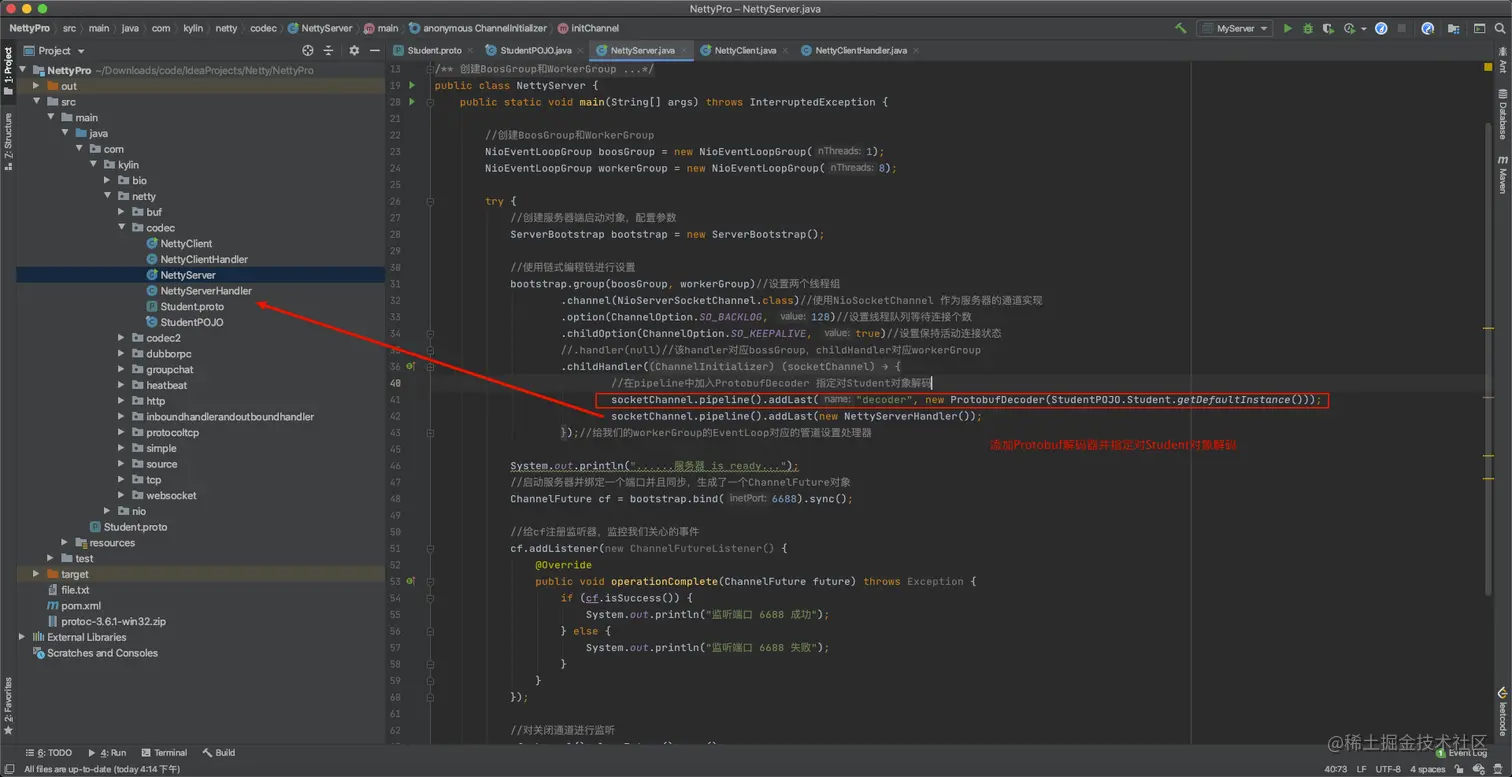Click the run gutter arrow beside class NettyServer
Screen dimensions: 1512x777
[x=412, y=86]
